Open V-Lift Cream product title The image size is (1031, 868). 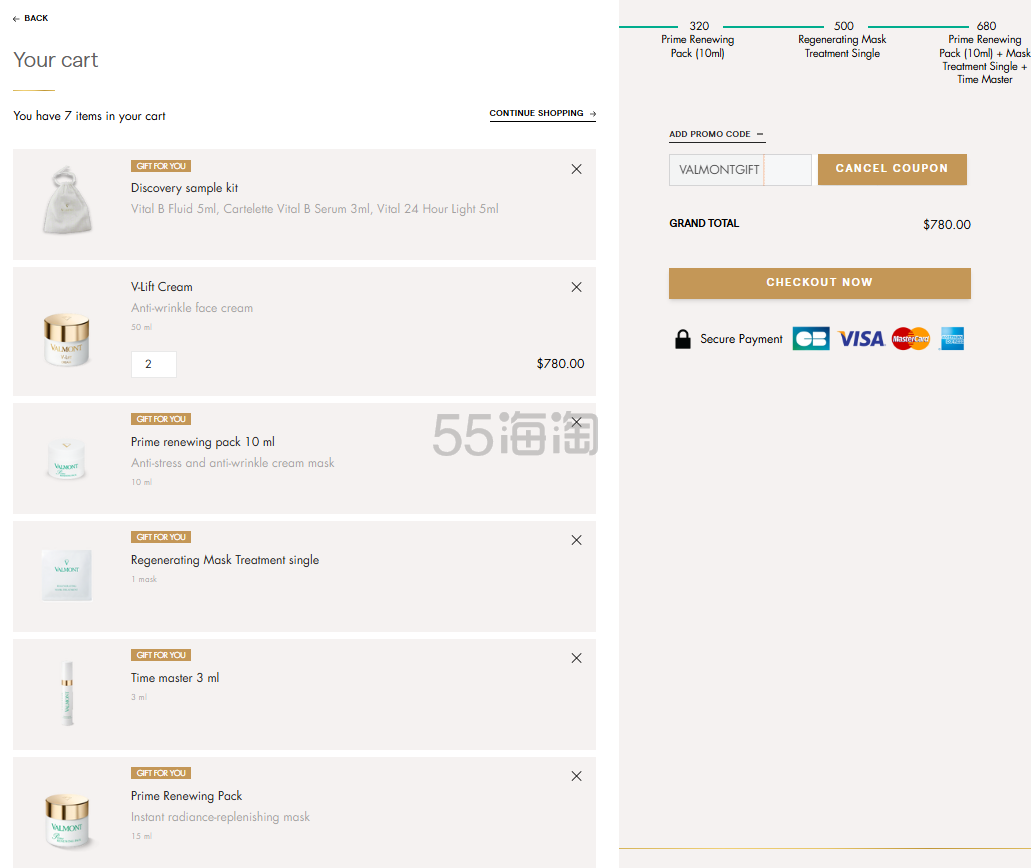tap(162, 287)
